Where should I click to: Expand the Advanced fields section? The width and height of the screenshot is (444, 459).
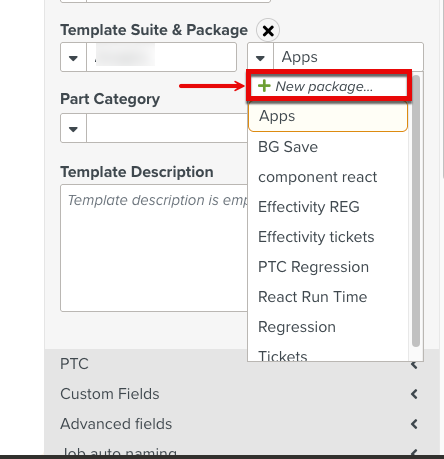point(242,424)
